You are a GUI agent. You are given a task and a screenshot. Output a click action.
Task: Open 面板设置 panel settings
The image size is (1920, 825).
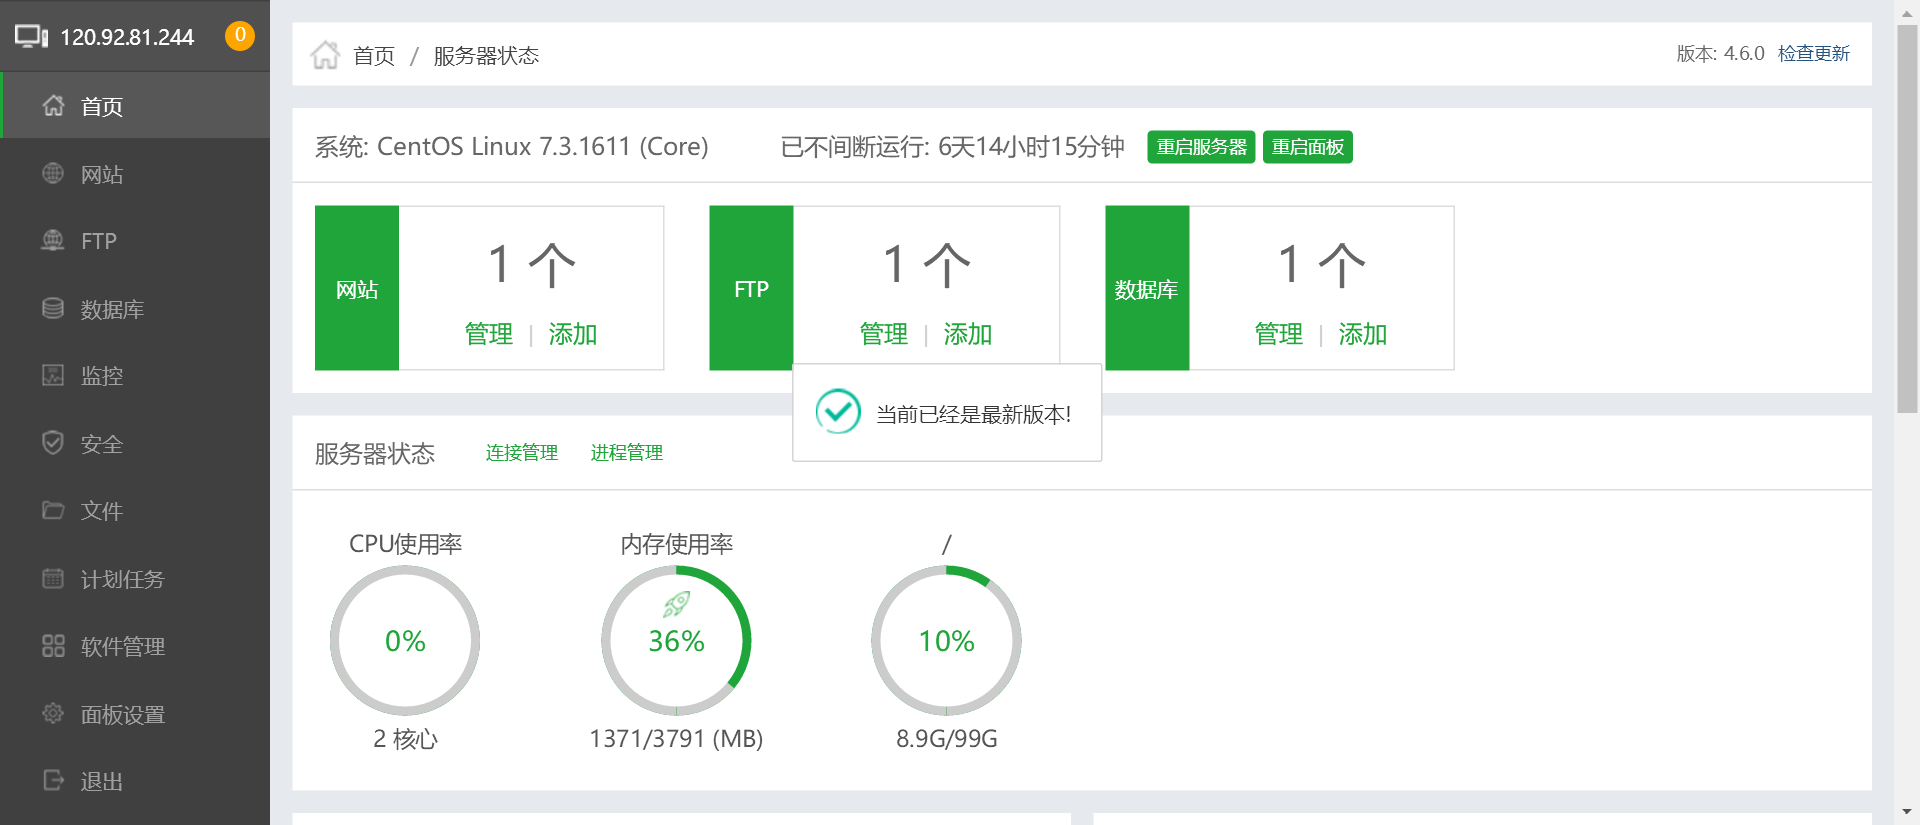(x=135, y=713)
